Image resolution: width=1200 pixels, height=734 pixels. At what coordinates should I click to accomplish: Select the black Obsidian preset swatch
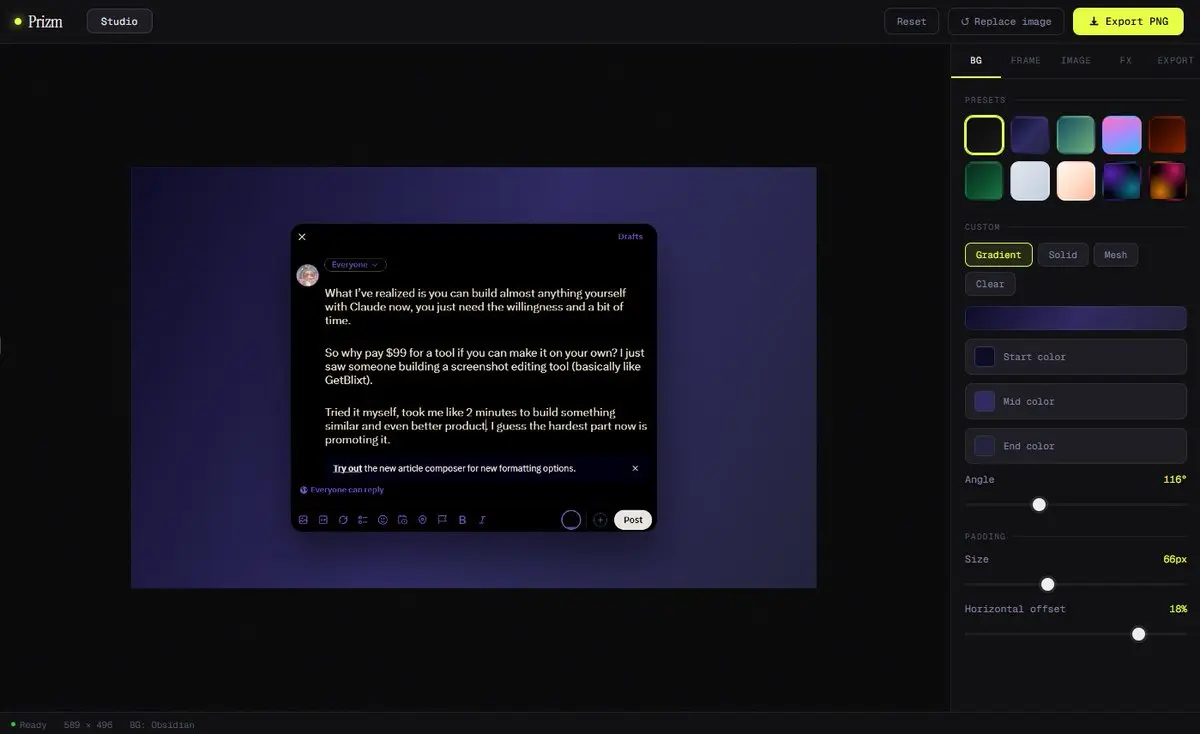(x=984, y=135)
